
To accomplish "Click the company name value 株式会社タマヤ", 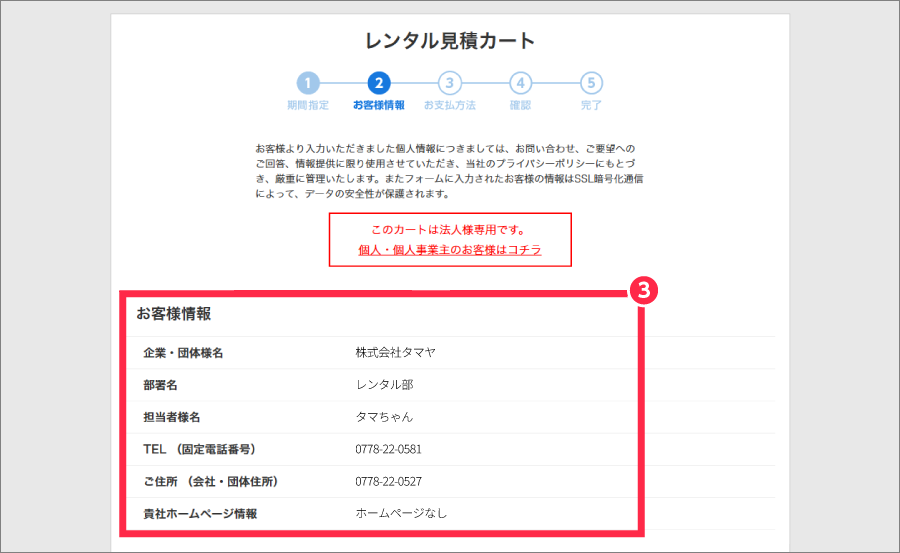I will pyautogui.click(x=395, y=352).
